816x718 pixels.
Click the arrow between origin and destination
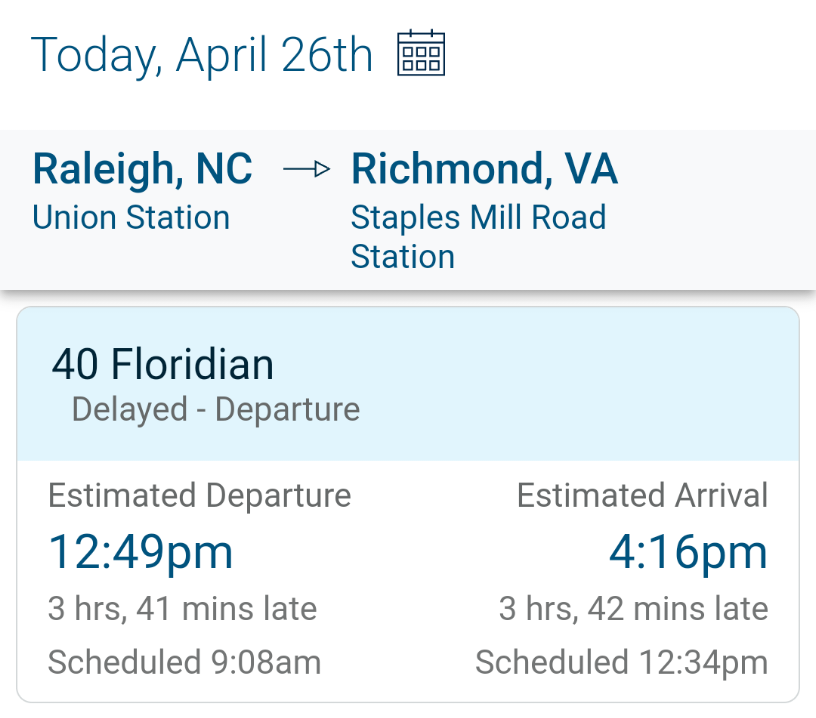pos(307,169)
